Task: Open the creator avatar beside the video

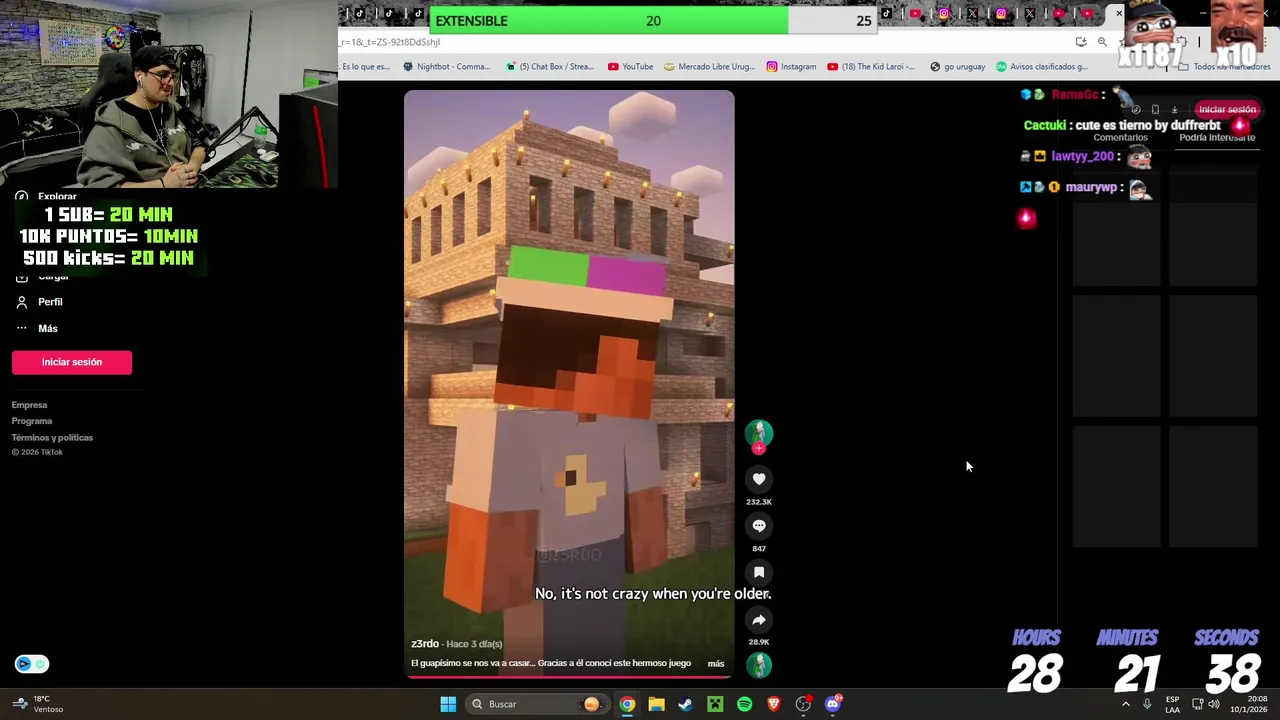Action: point(759,434)
